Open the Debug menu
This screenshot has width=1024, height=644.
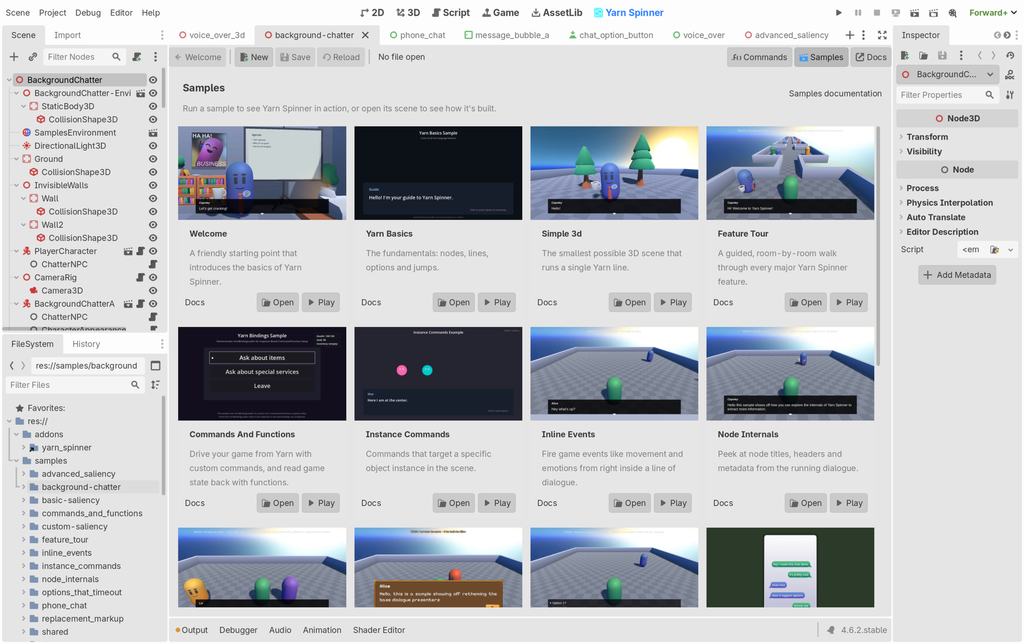click(x=88, y=12)
